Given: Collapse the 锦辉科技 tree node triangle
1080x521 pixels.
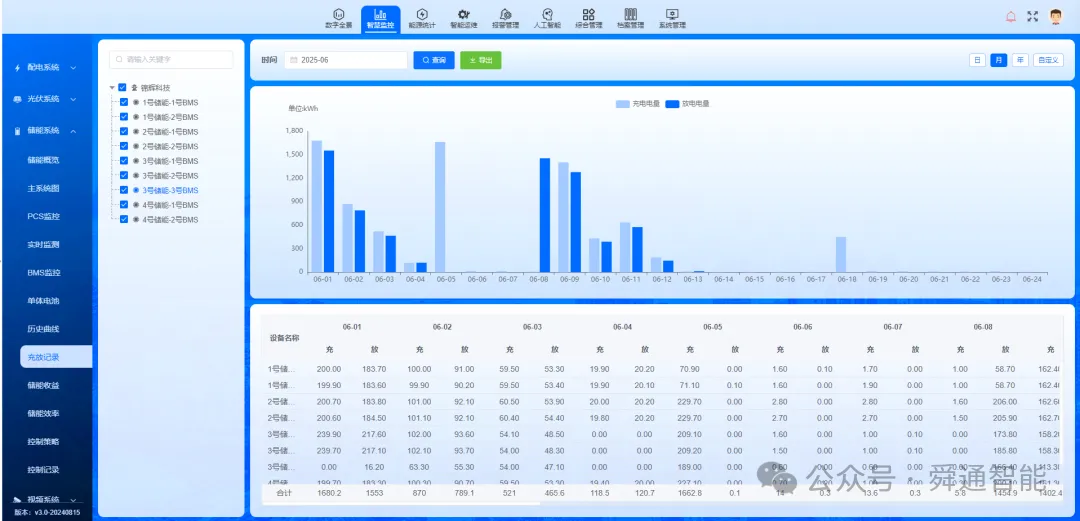Looking at the screenshot, I should click(x=112, y=88).
